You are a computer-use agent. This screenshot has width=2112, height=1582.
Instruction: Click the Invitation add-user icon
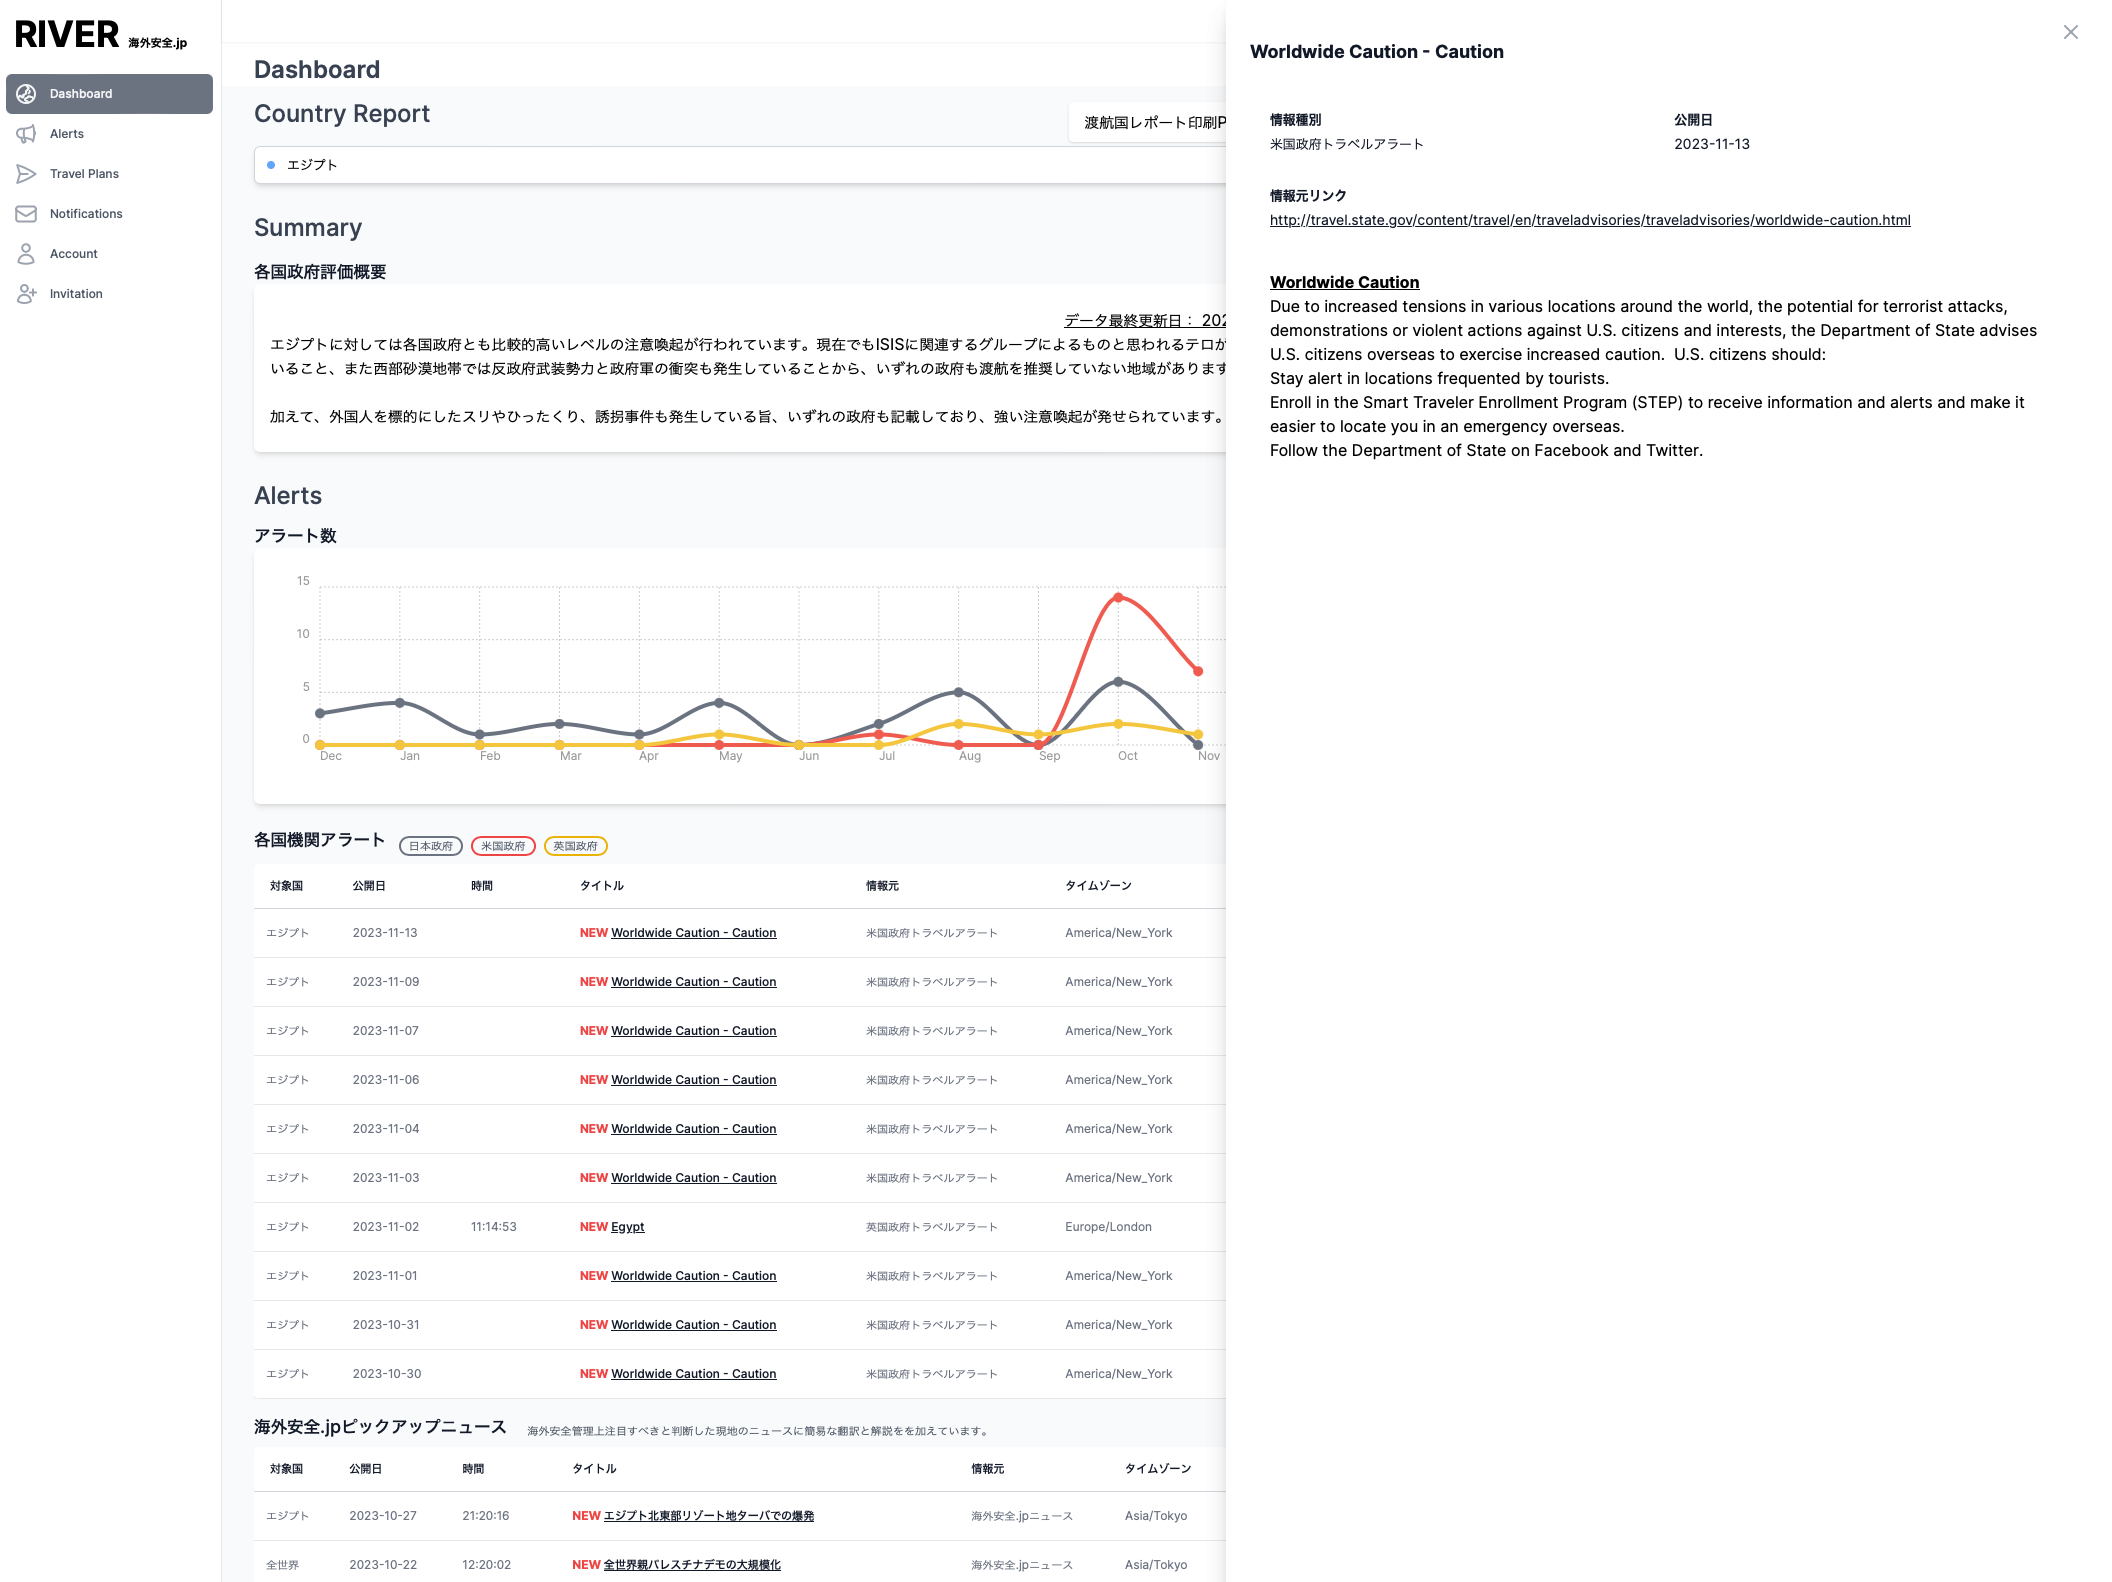pos(27,294)
